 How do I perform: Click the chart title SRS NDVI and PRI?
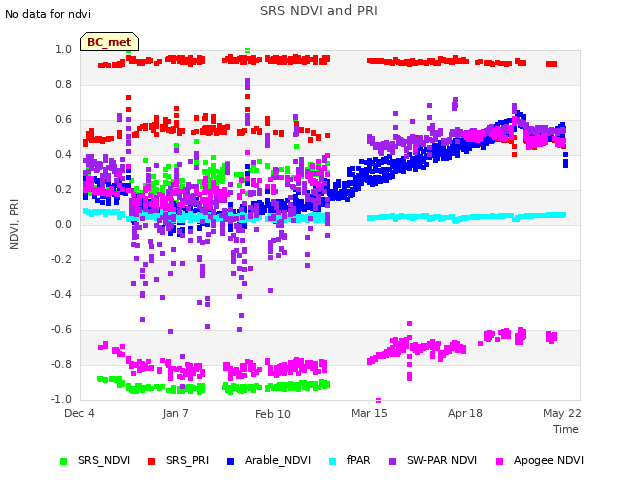coord(319,11)
